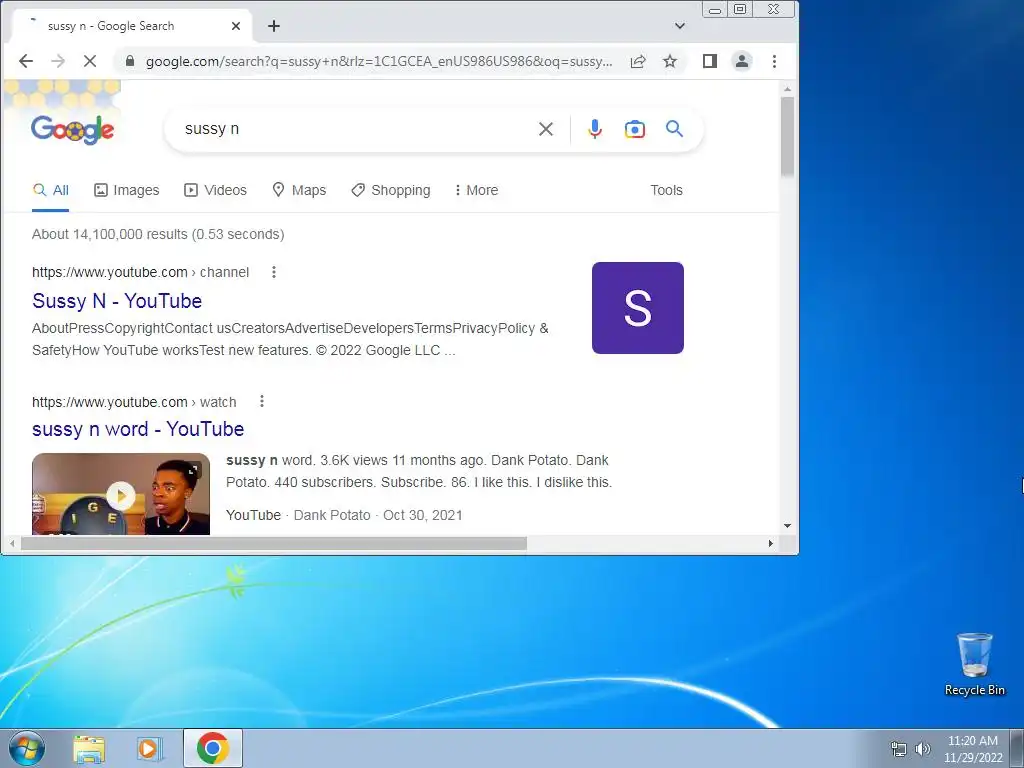Screen dimensions: 1024x768
Task: Go to Google home via logo
Action: pos(72,129)
